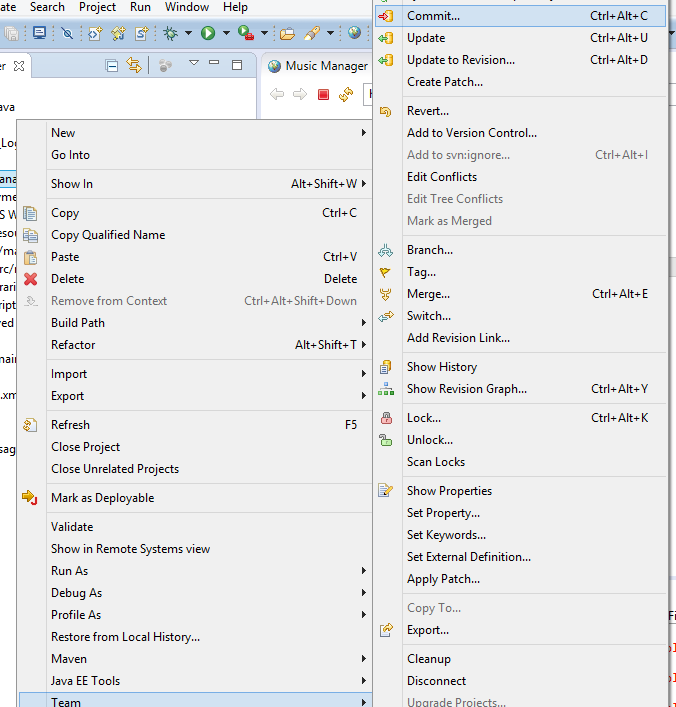
Task: Expand the Maven submenu
Action: 363,659
